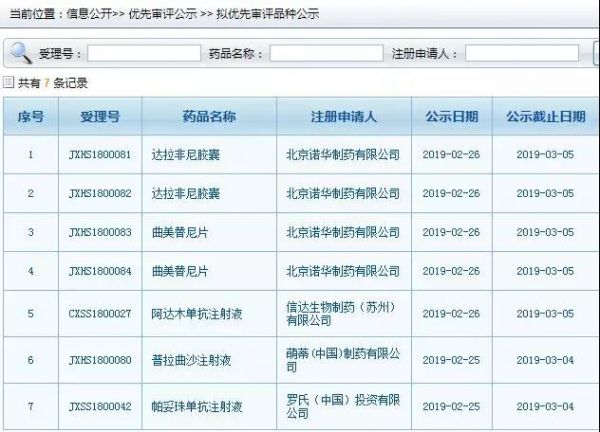Viewport: 600px width, 432px height.
Task: Go to 优先审评公示 breadcrumb link
Action: pyautogui.click(x=163, y=15)
